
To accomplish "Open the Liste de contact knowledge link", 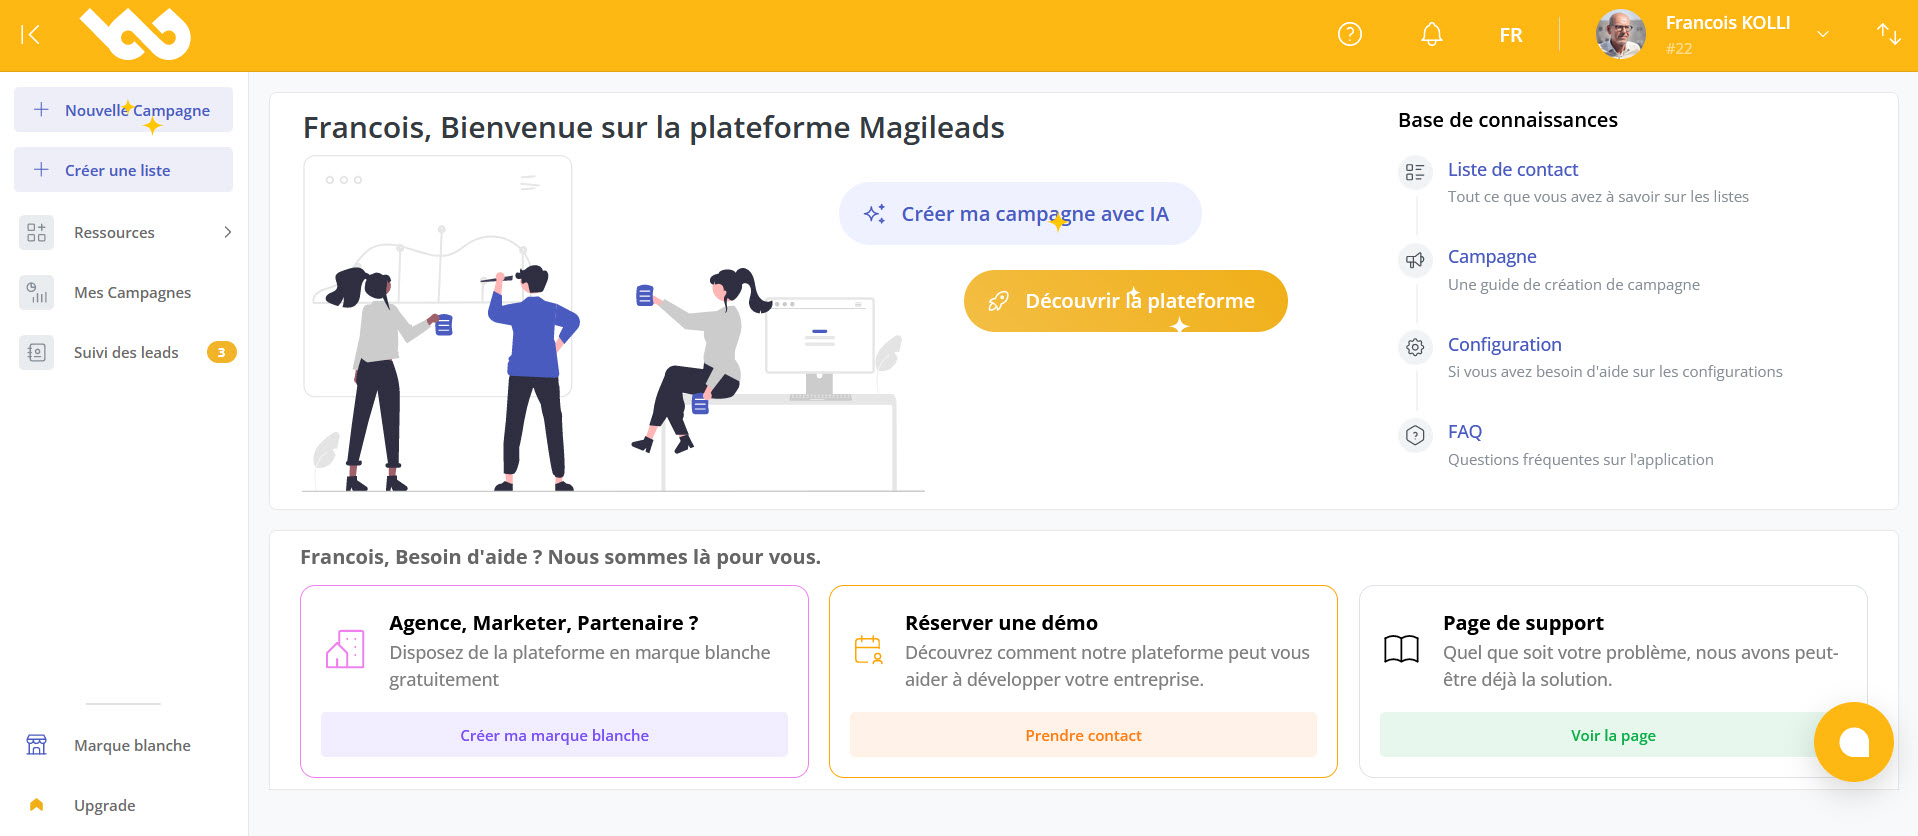I will click(1512, 169).
